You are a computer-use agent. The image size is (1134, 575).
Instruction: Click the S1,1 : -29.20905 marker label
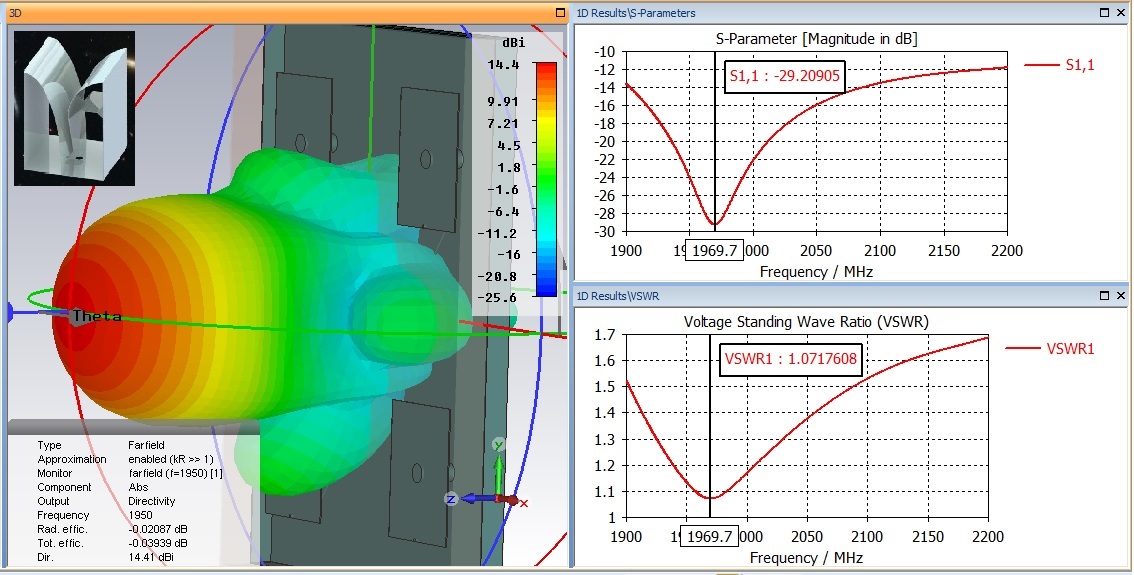pos(785,76)
